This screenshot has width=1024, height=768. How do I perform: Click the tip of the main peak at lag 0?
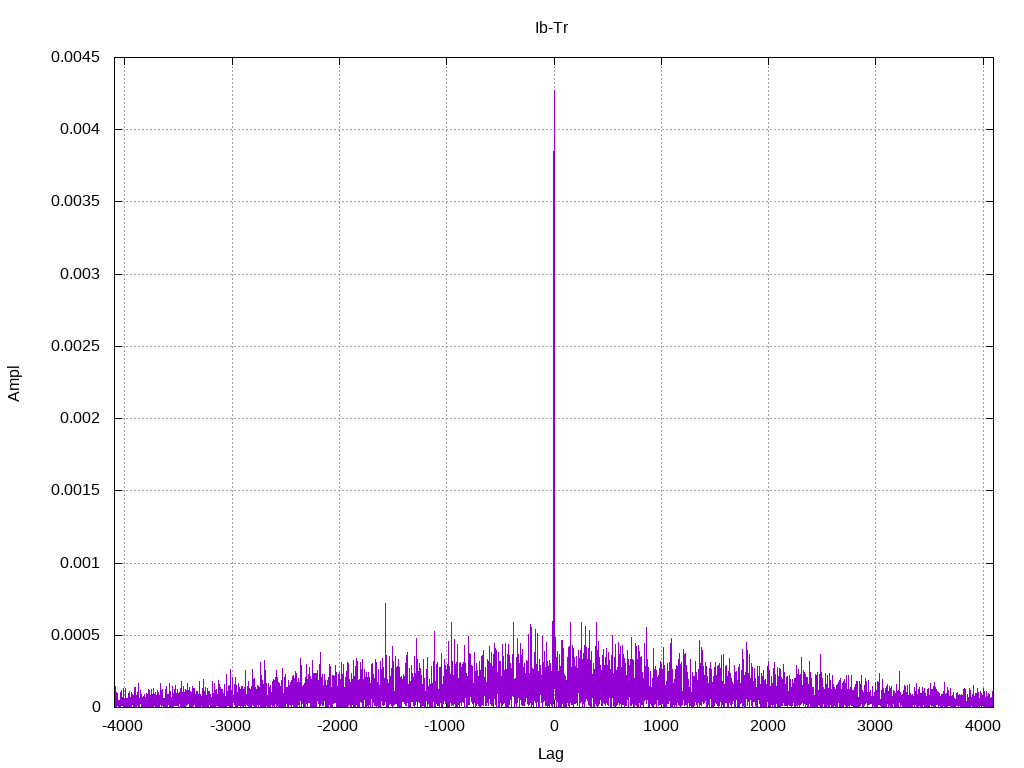(x=554, y=91)
